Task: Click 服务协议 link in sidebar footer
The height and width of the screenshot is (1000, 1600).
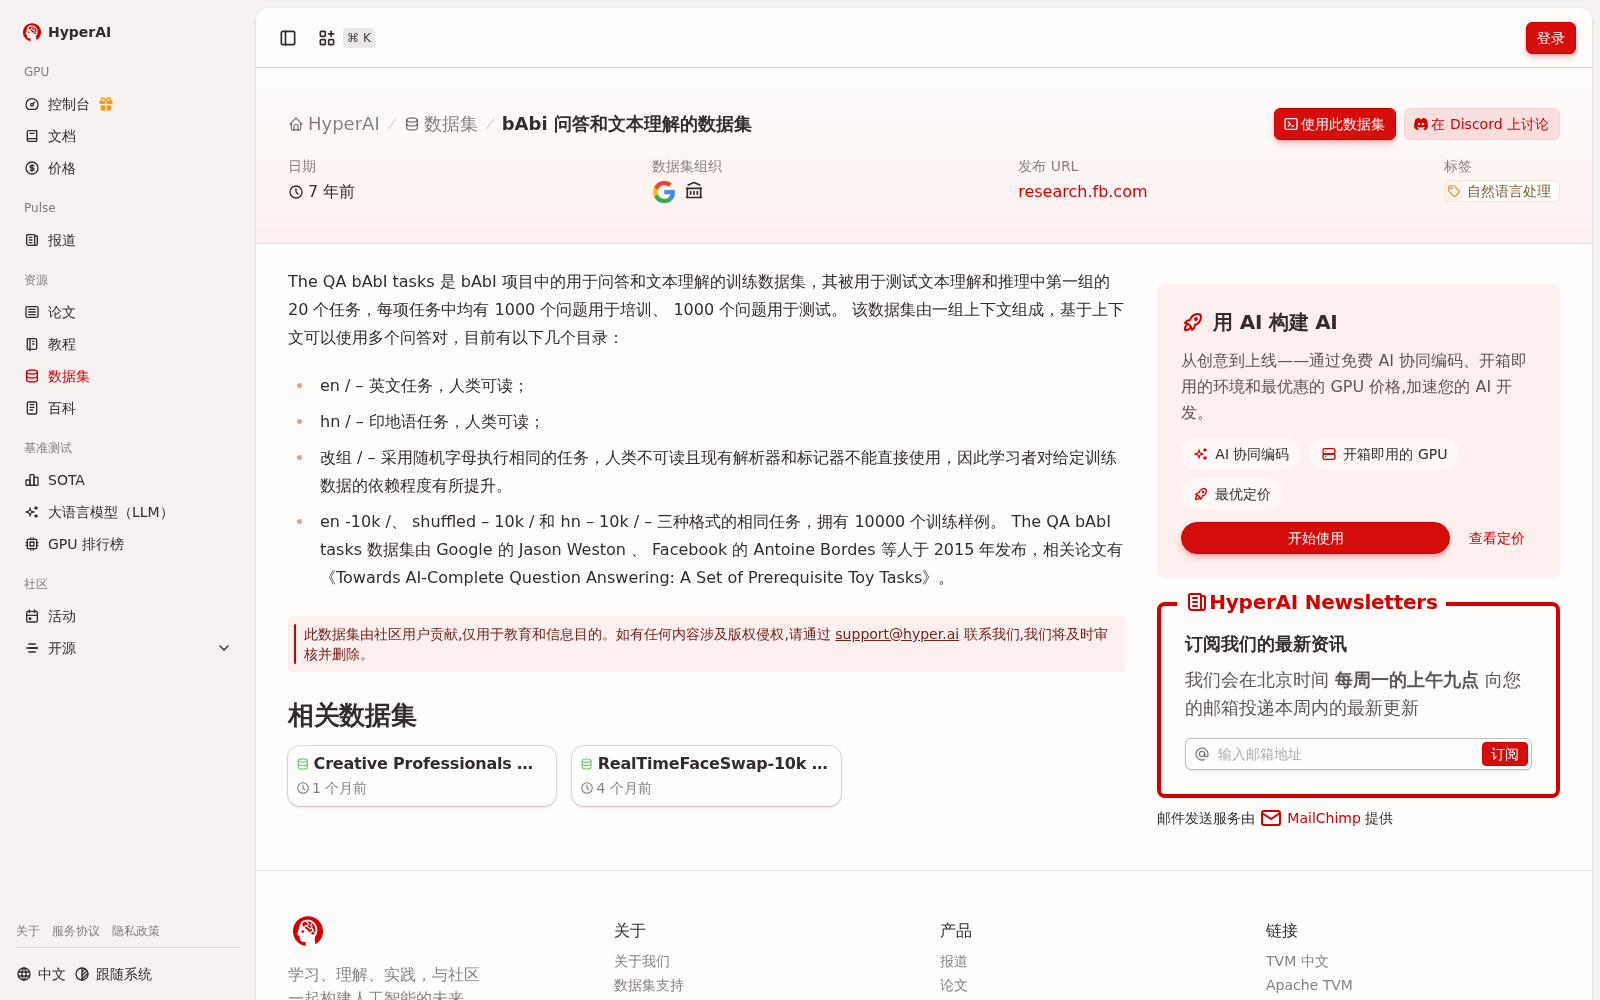Action: (x=76, y=931)
